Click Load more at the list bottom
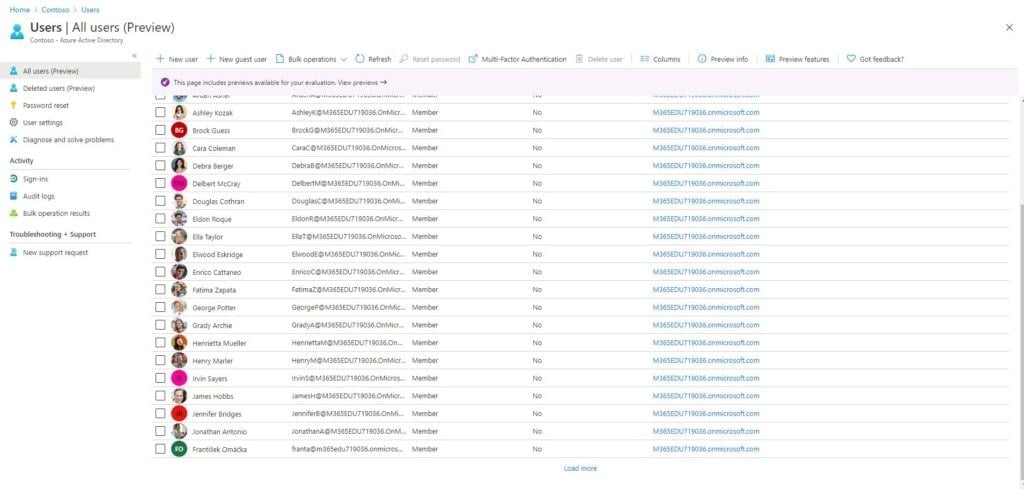 click(580, 468)
